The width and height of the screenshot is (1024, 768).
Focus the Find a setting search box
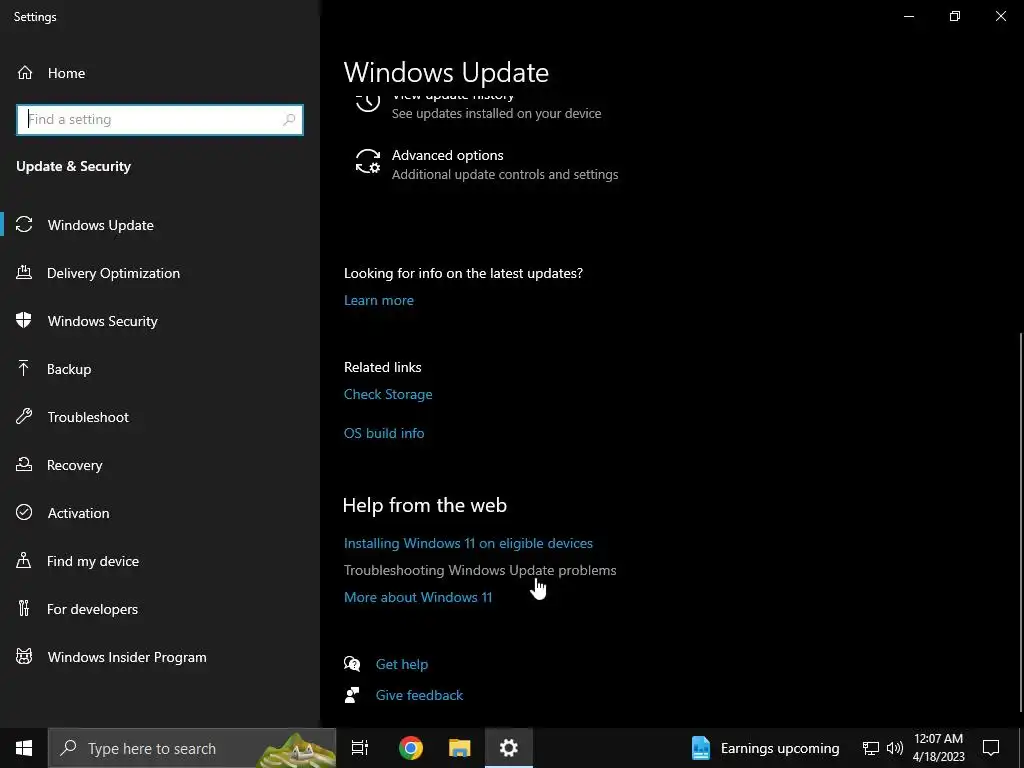click(160, 120)
